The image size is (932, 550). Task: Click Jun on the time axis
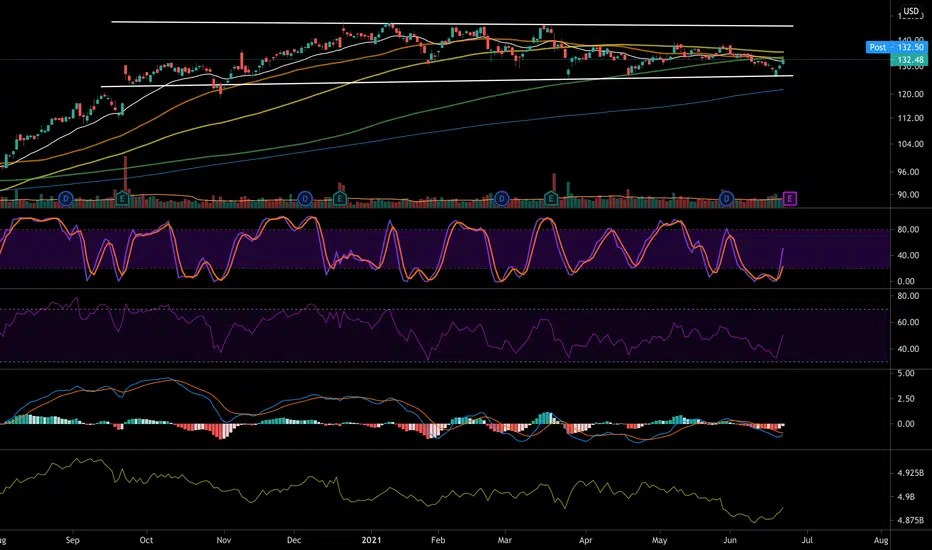pyautogui.click(x=730, y=540)
